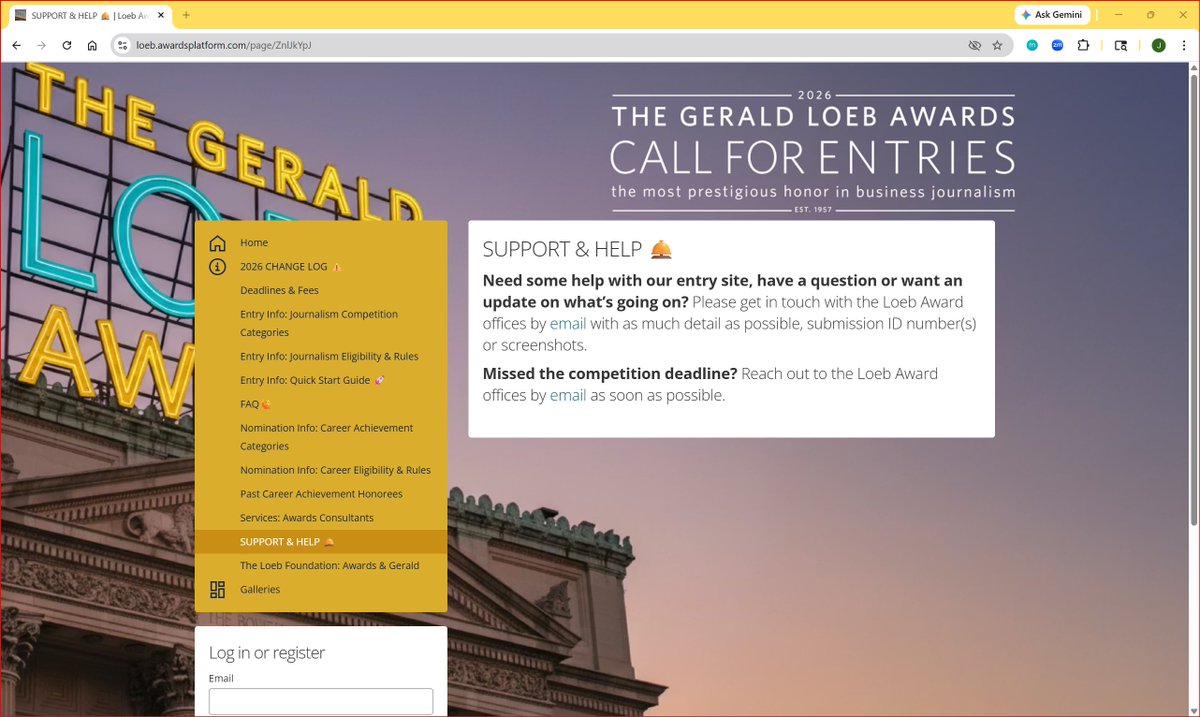The height and width of the screenshot is (717, 1200).
Task: Bookmark this page with the star icon
Action: 997,45
